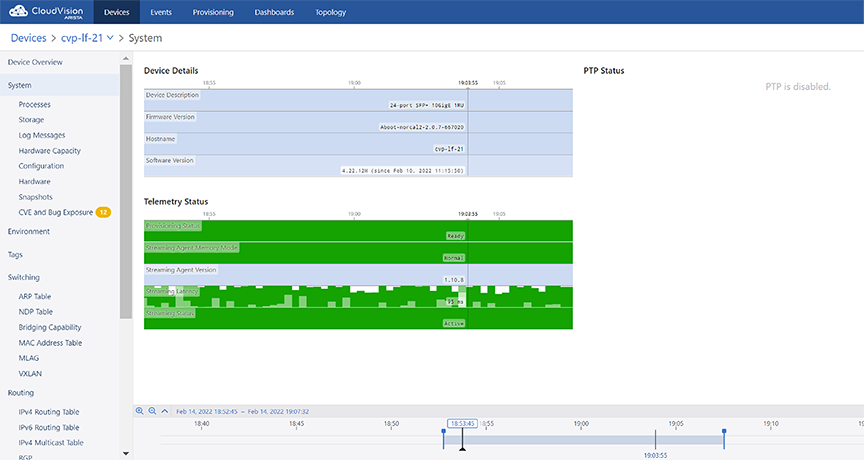Go to the Dashboards tab

tap(274, 12)
